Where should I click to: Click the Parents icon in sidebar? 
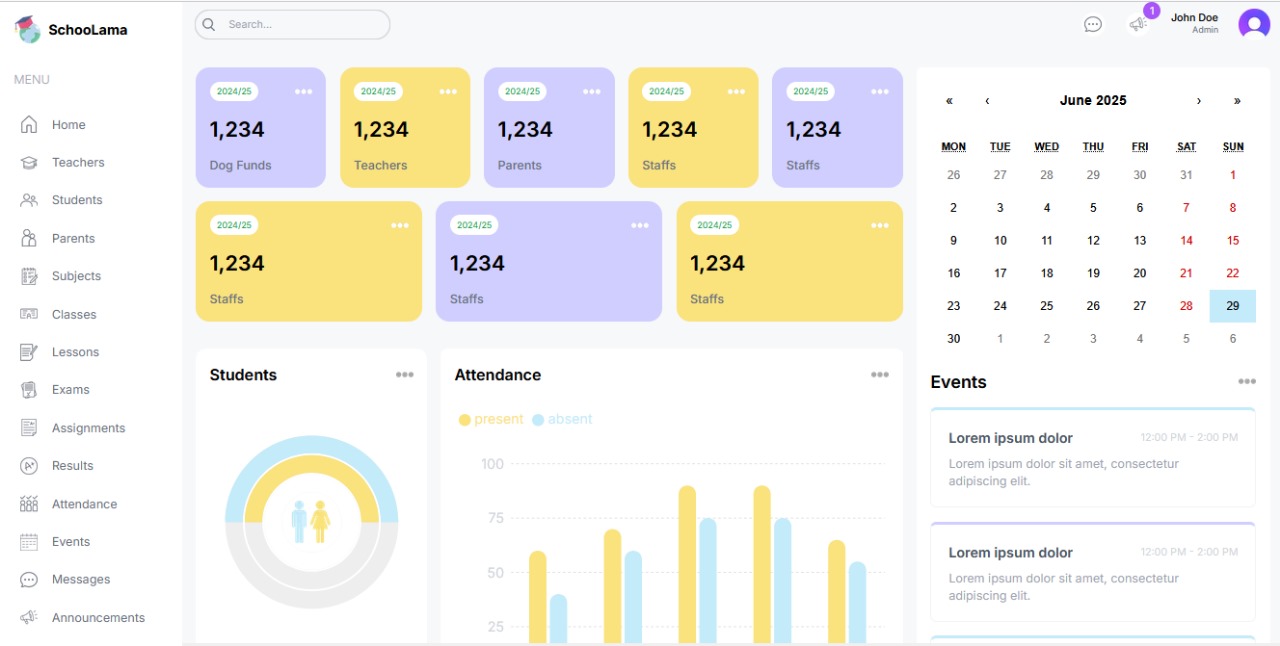pos(29,238)
